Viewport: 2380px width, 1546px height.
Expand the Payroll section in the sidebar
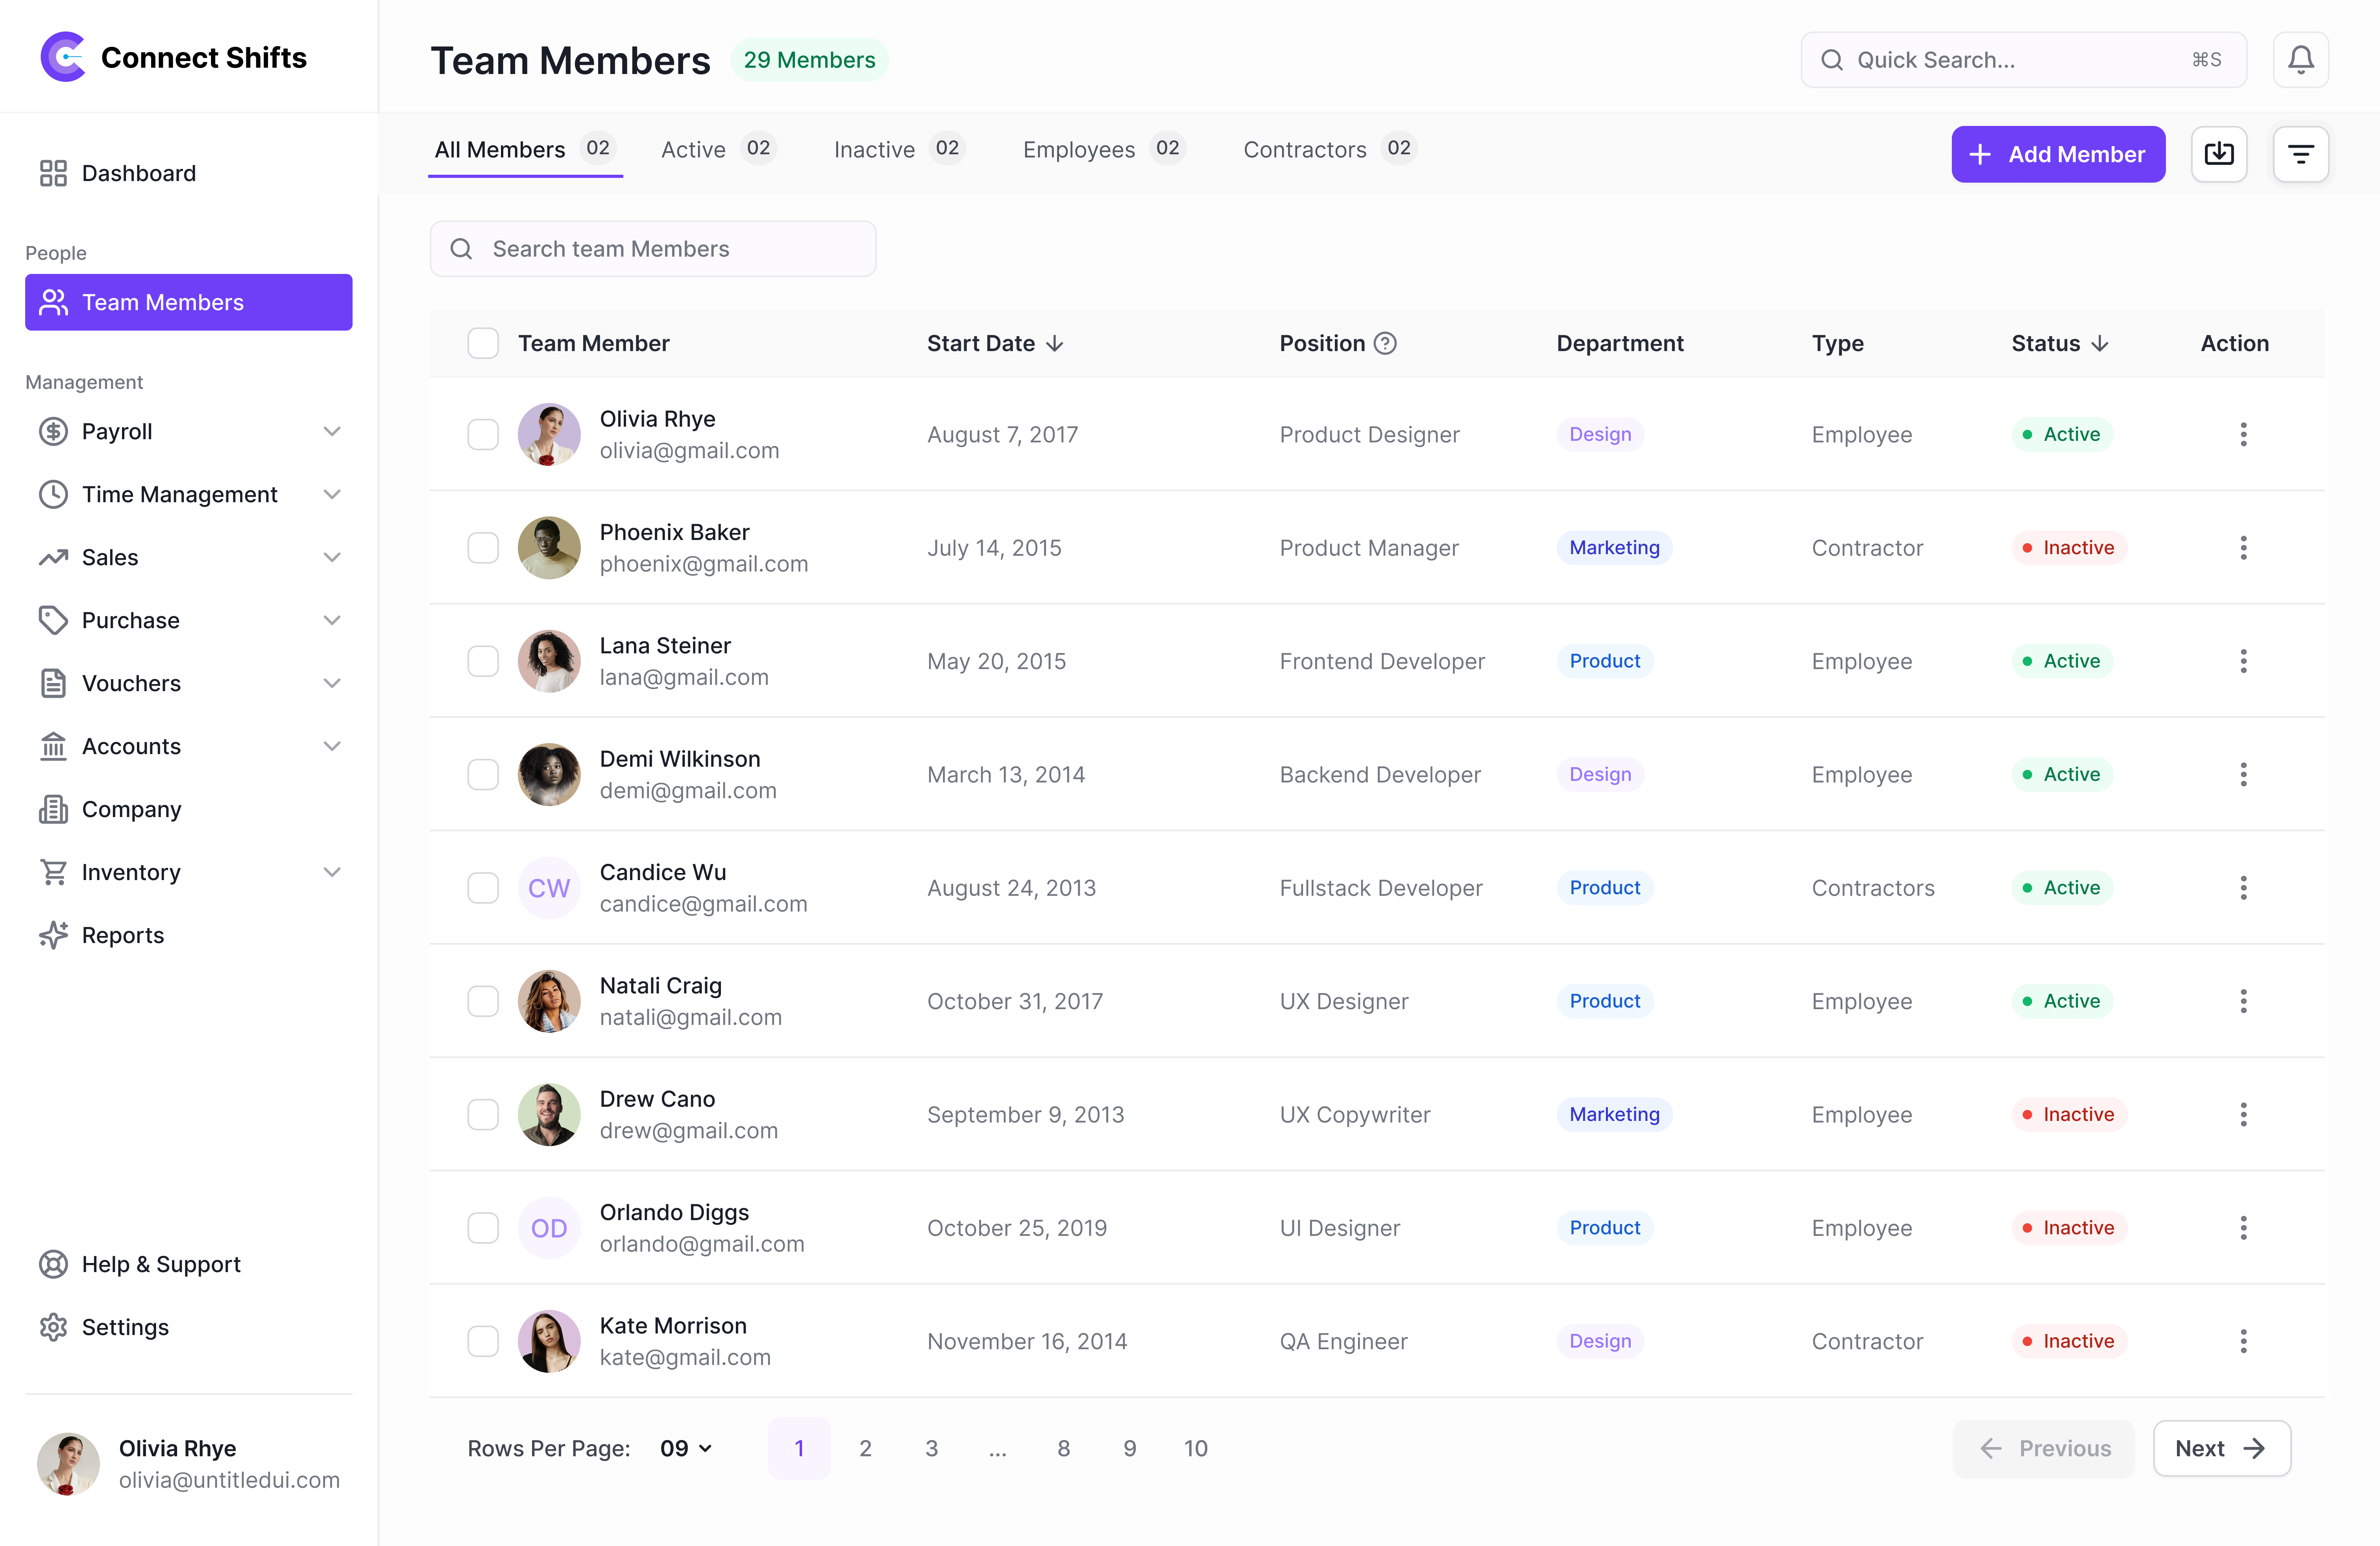pos(332,431)
